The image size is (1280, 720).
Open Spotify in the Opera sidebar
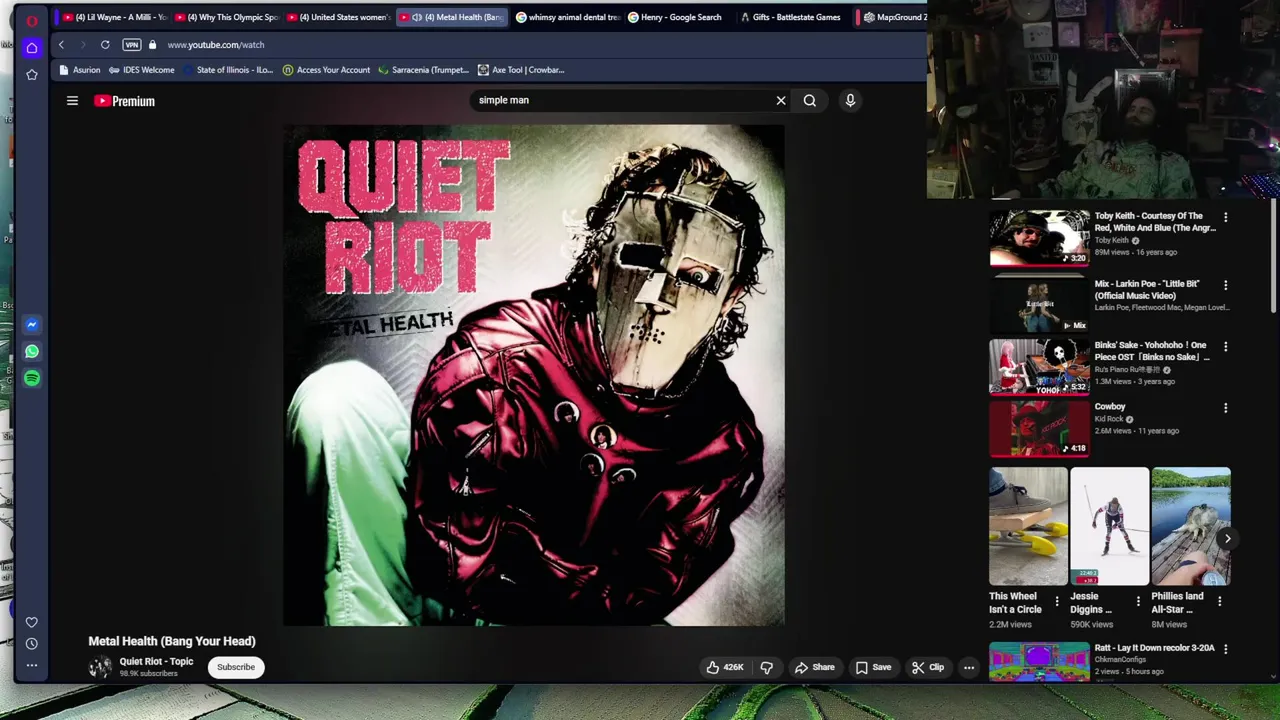pyautogui.click(x=32, y=378)
